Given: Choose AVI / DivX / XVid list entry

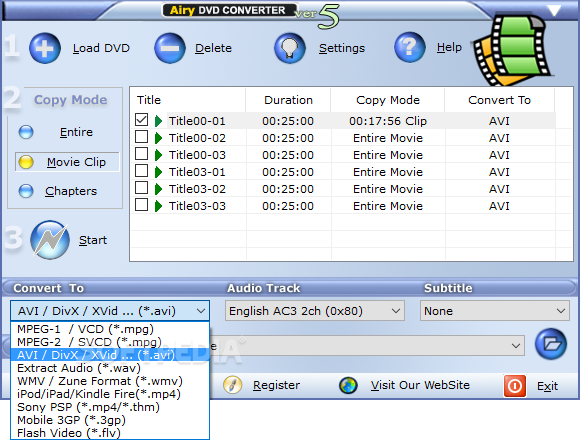Looking at the screenshot, I should click(x=110, y=355).
